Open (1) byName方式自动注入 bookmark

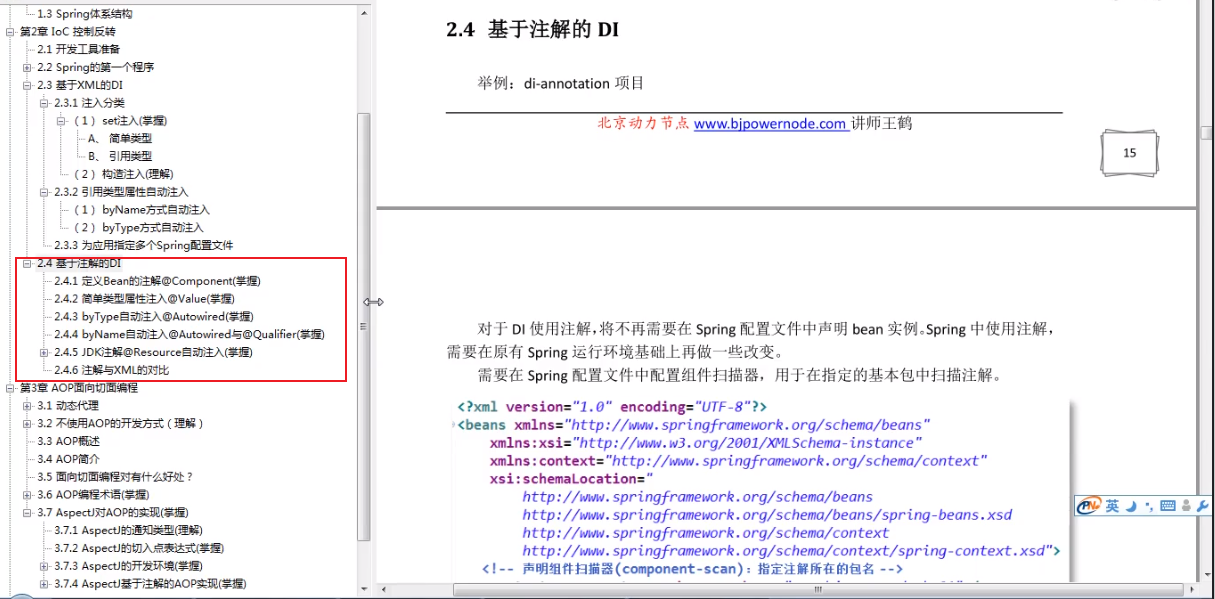[x=141, y=210]
